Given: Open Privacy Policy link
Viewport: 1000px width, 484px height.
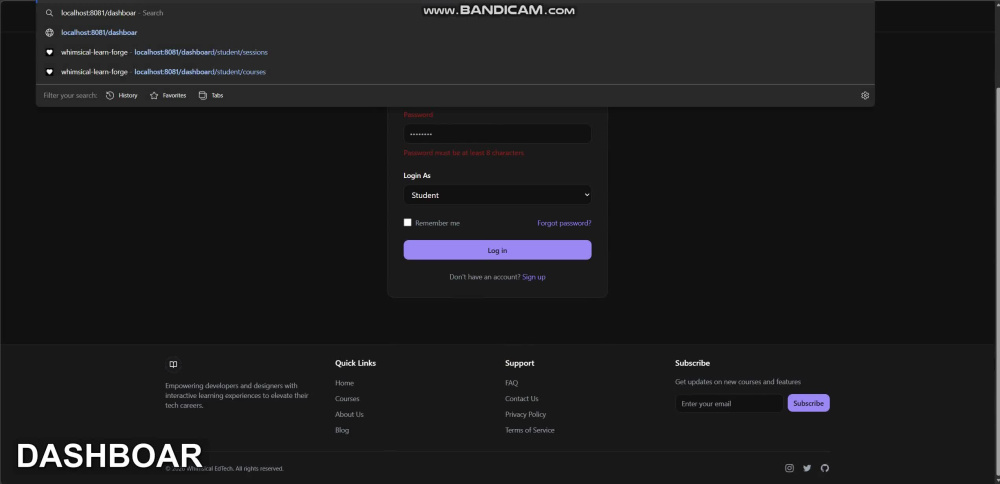Looking at the screenshot, I should pyautogui.click(x=526, y=414).
